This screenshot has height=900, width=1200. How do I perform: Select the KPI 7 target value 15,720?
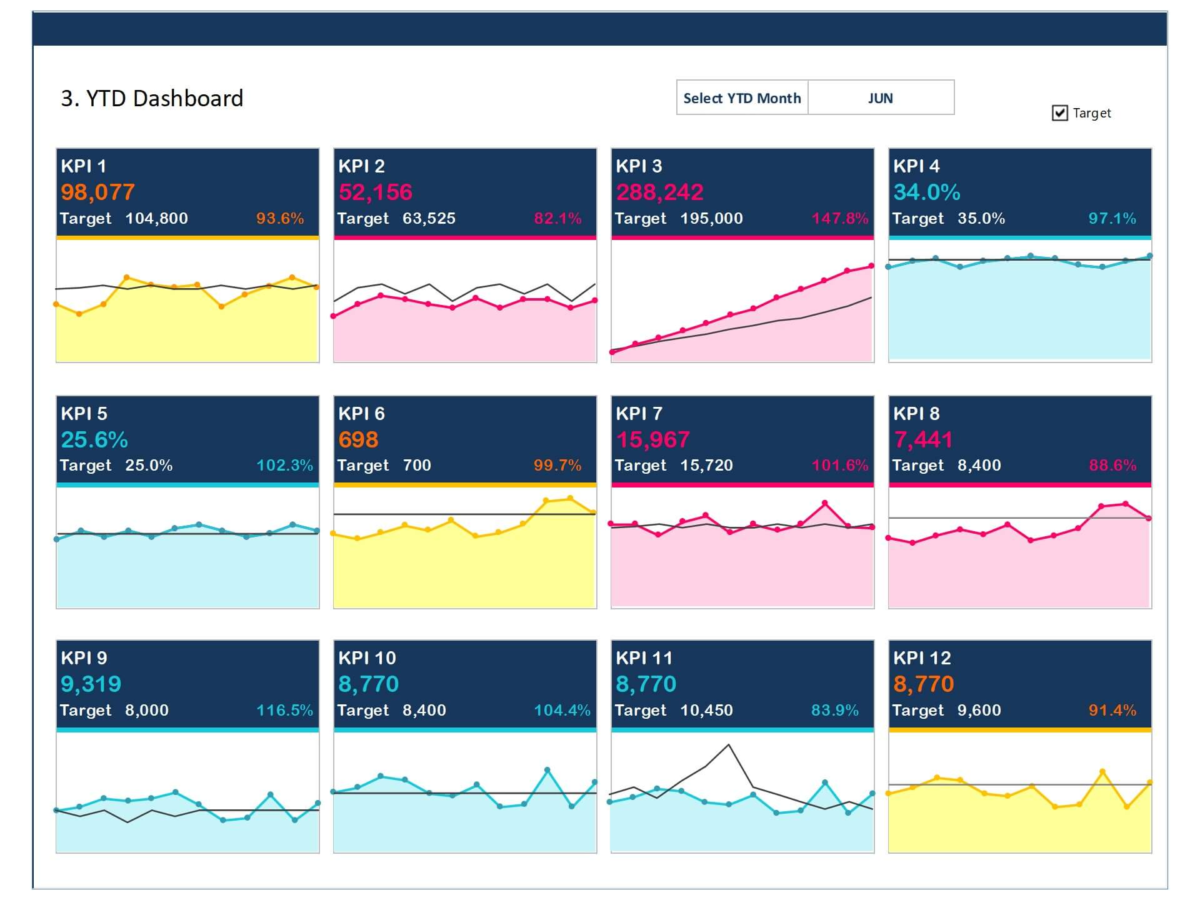point(706,465)
